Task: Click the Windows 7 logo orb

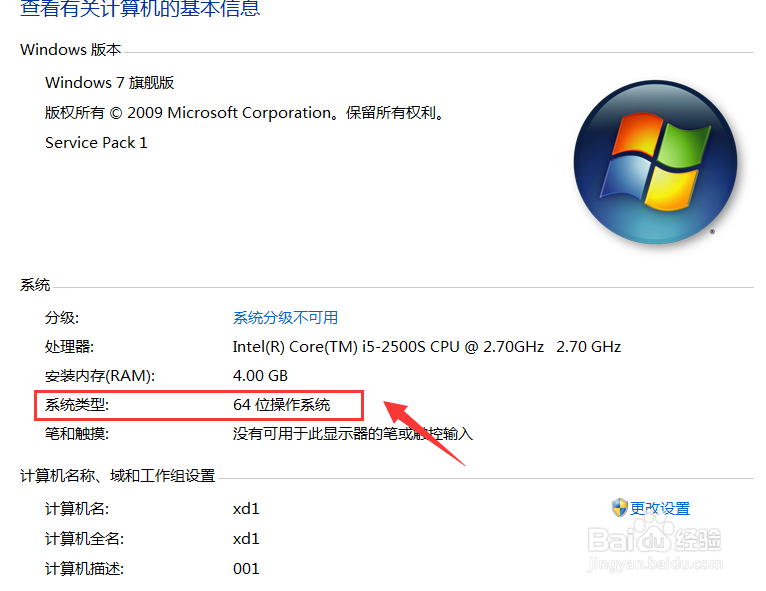Action: click(x=655, y=162)
